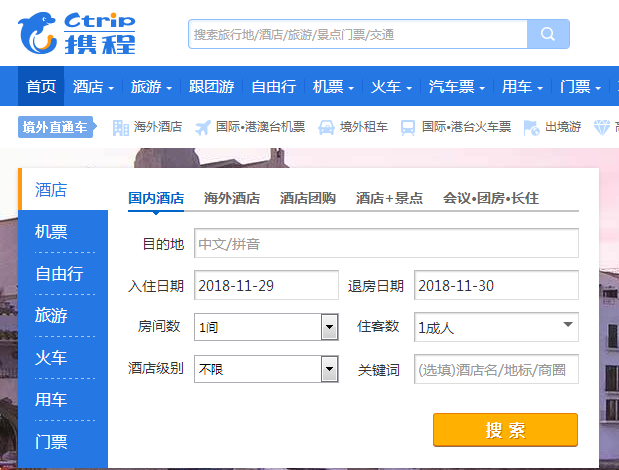This screenshot has width=619, height=470.
Task: Click the 入住日期 check-in date field
Action: pyautogui.click(x=266, y=285)
